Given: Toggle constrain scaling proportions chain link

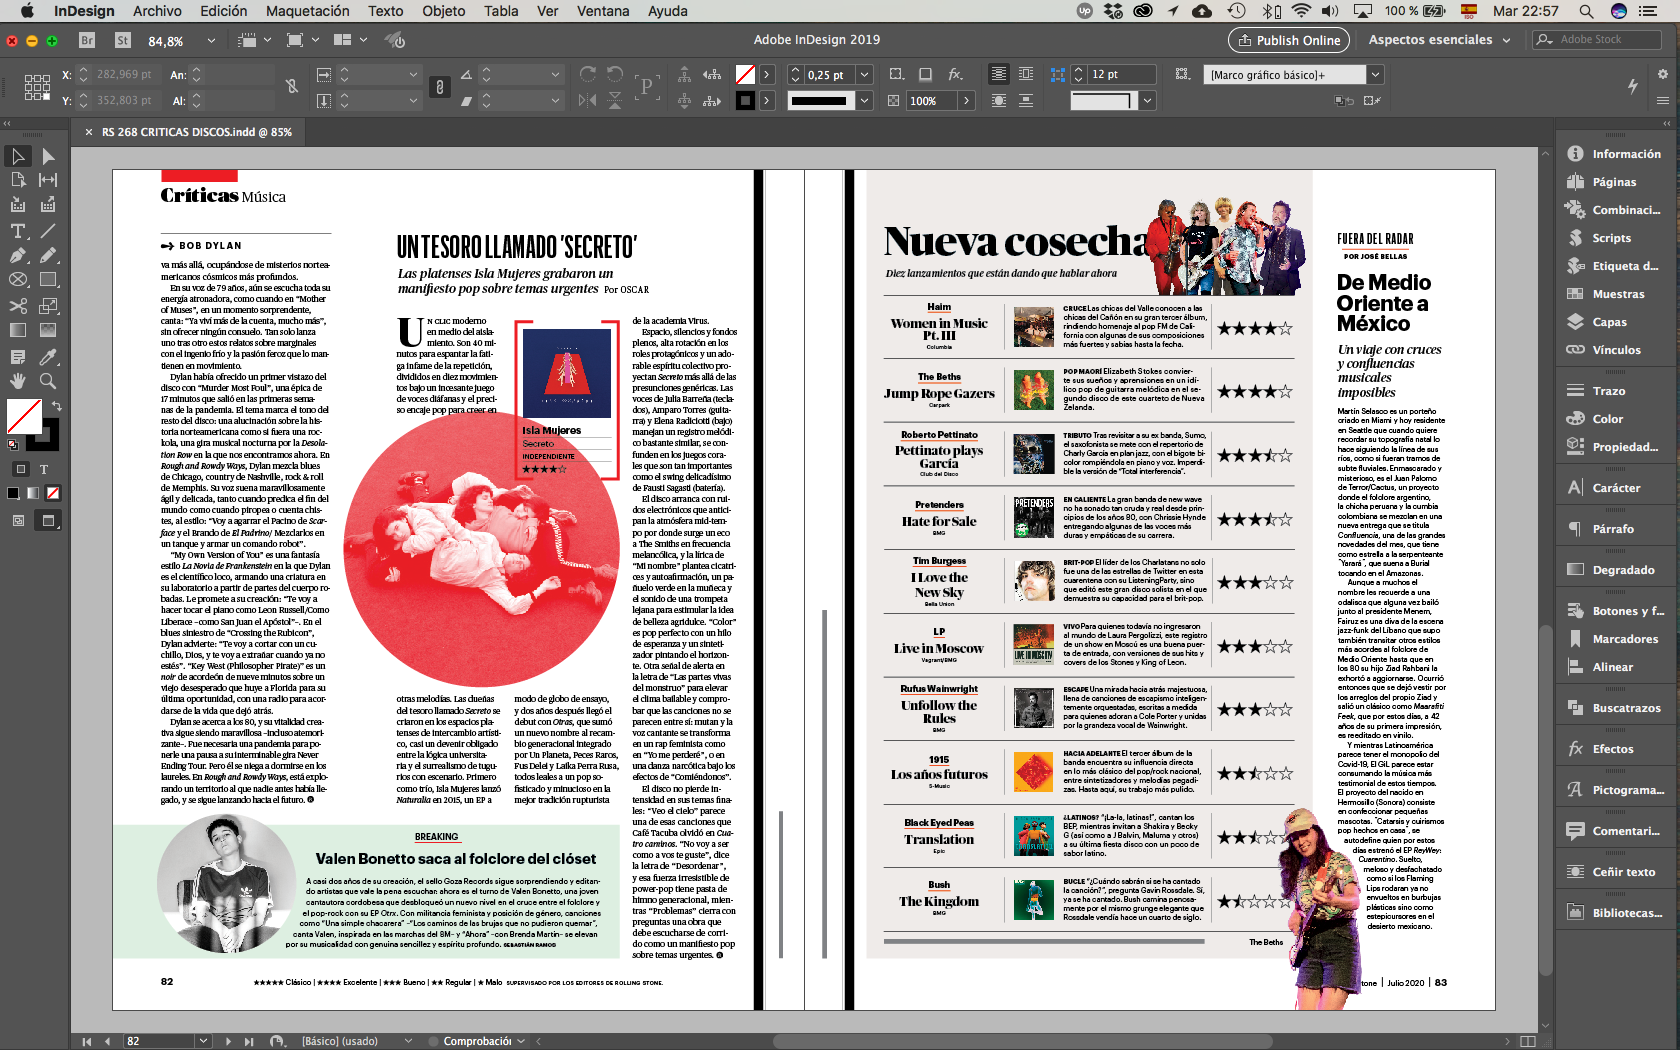Looking at the screenshot, I should [439, 87].
